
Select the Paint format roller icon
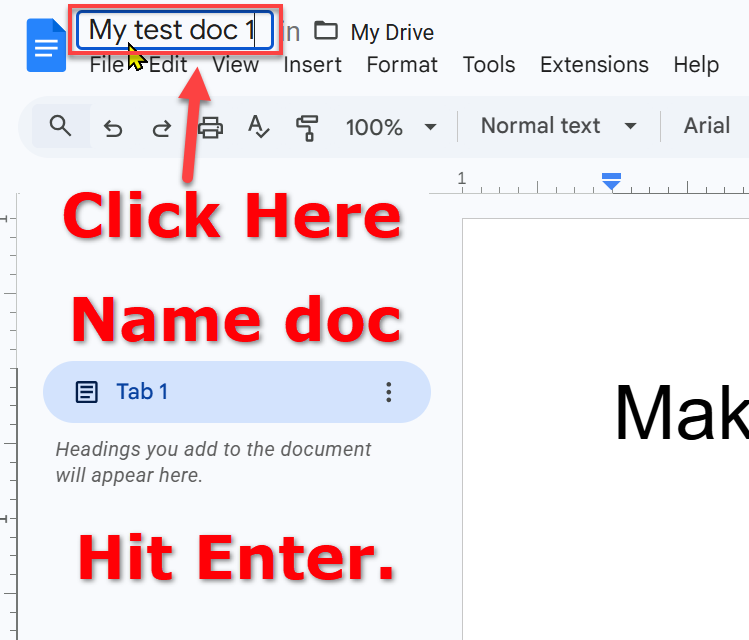pos(307,127)
